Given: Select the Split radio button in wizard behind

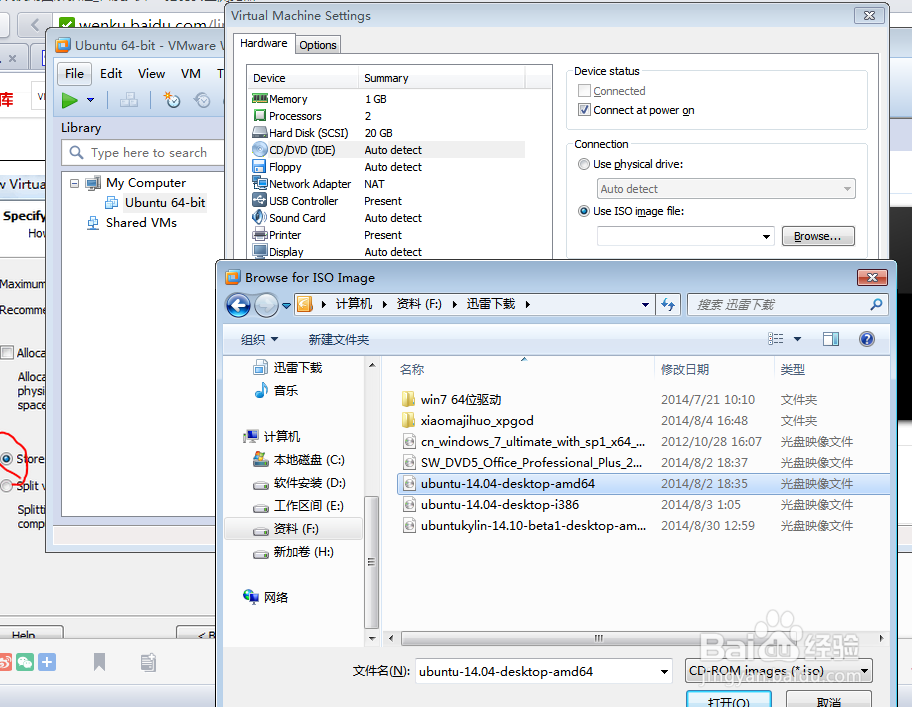Looking at the screenshot, I should pos(6,486).
